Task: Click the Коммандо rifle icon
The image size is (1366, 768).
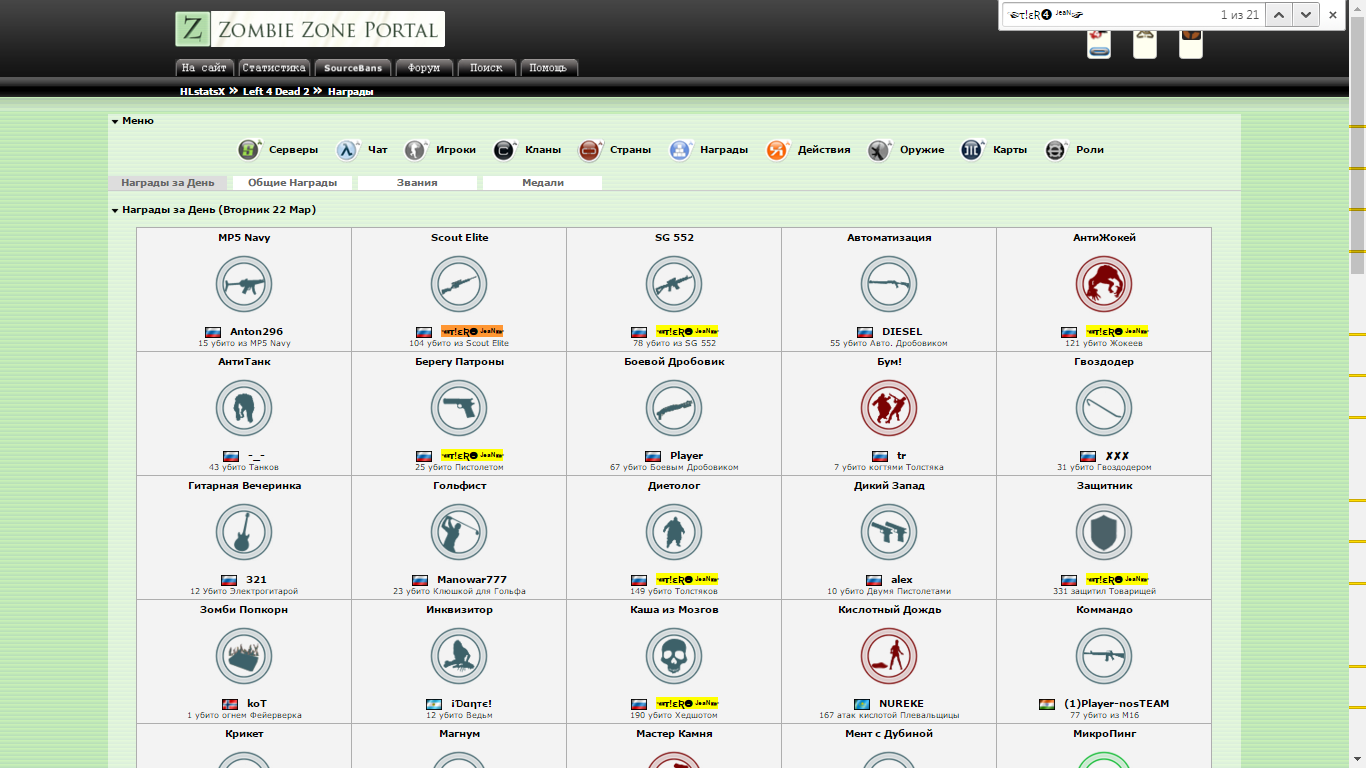Action: (1104, 656)
